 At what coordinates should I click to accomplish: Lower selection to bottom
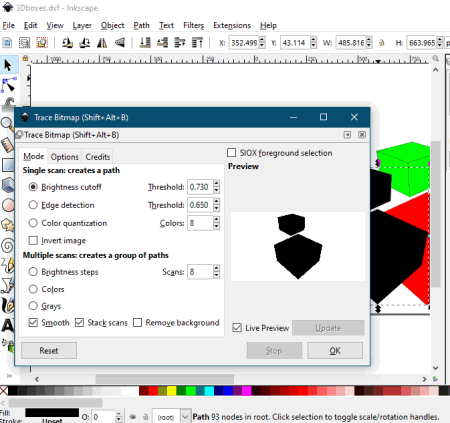(145, 43)
